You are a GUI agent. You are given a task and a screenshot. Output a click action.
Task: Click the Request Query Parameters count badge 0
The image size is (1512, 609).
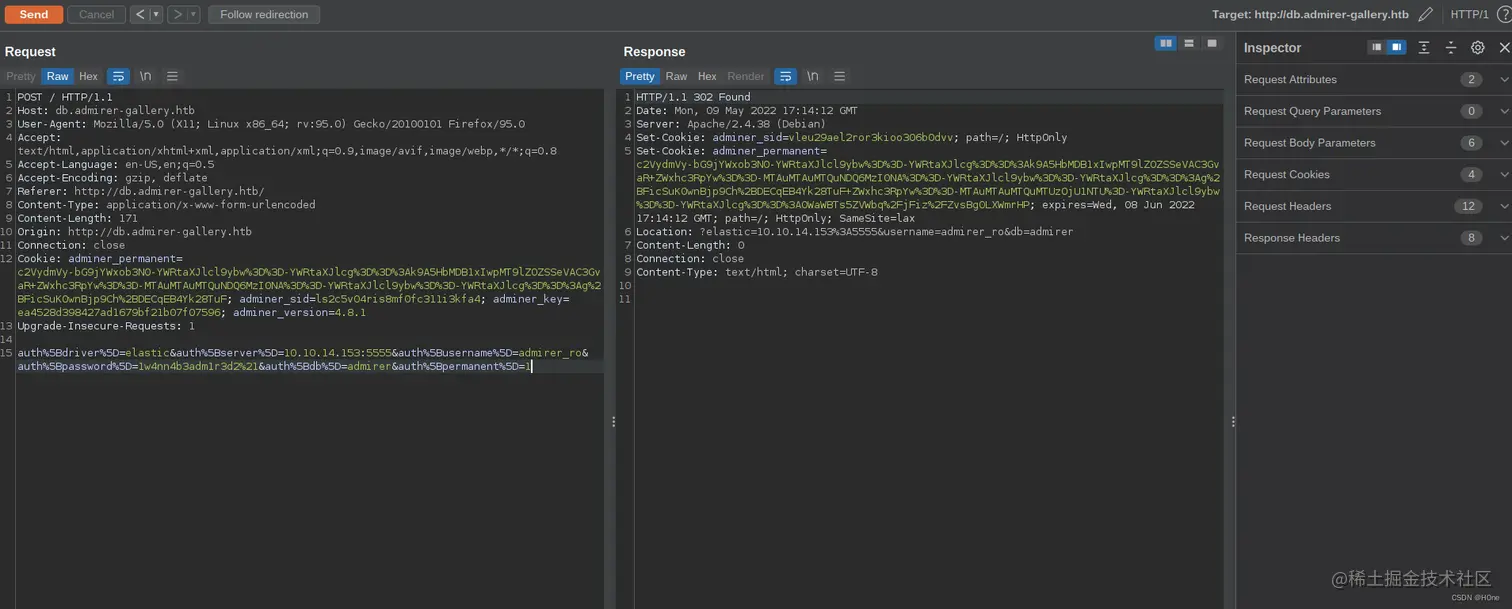pyautogui.click(x=1470, y=111)
